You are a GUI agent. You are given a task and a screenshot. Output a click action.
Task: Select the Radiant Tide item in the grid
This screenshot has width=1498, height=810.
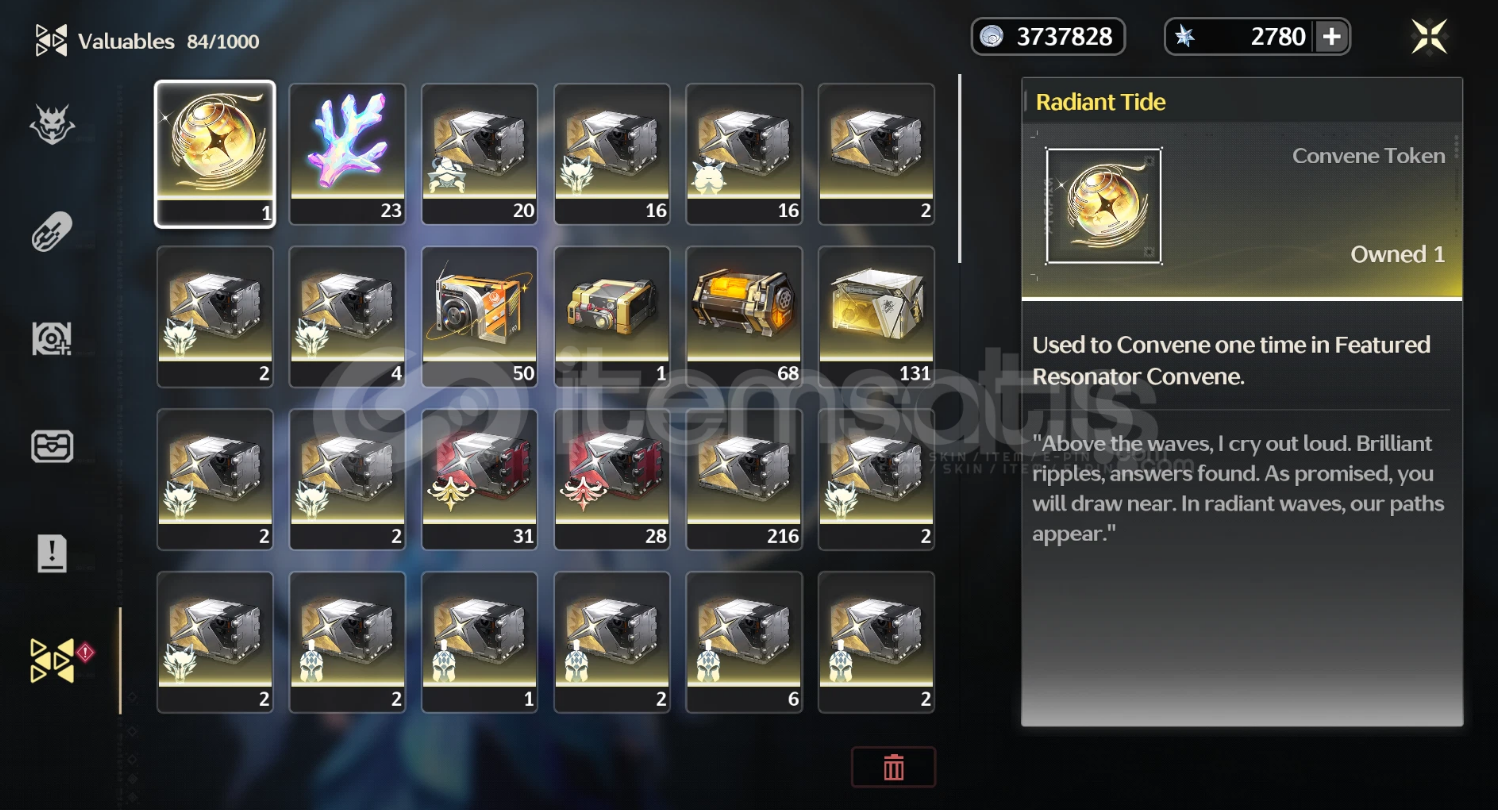click(215, 154)
